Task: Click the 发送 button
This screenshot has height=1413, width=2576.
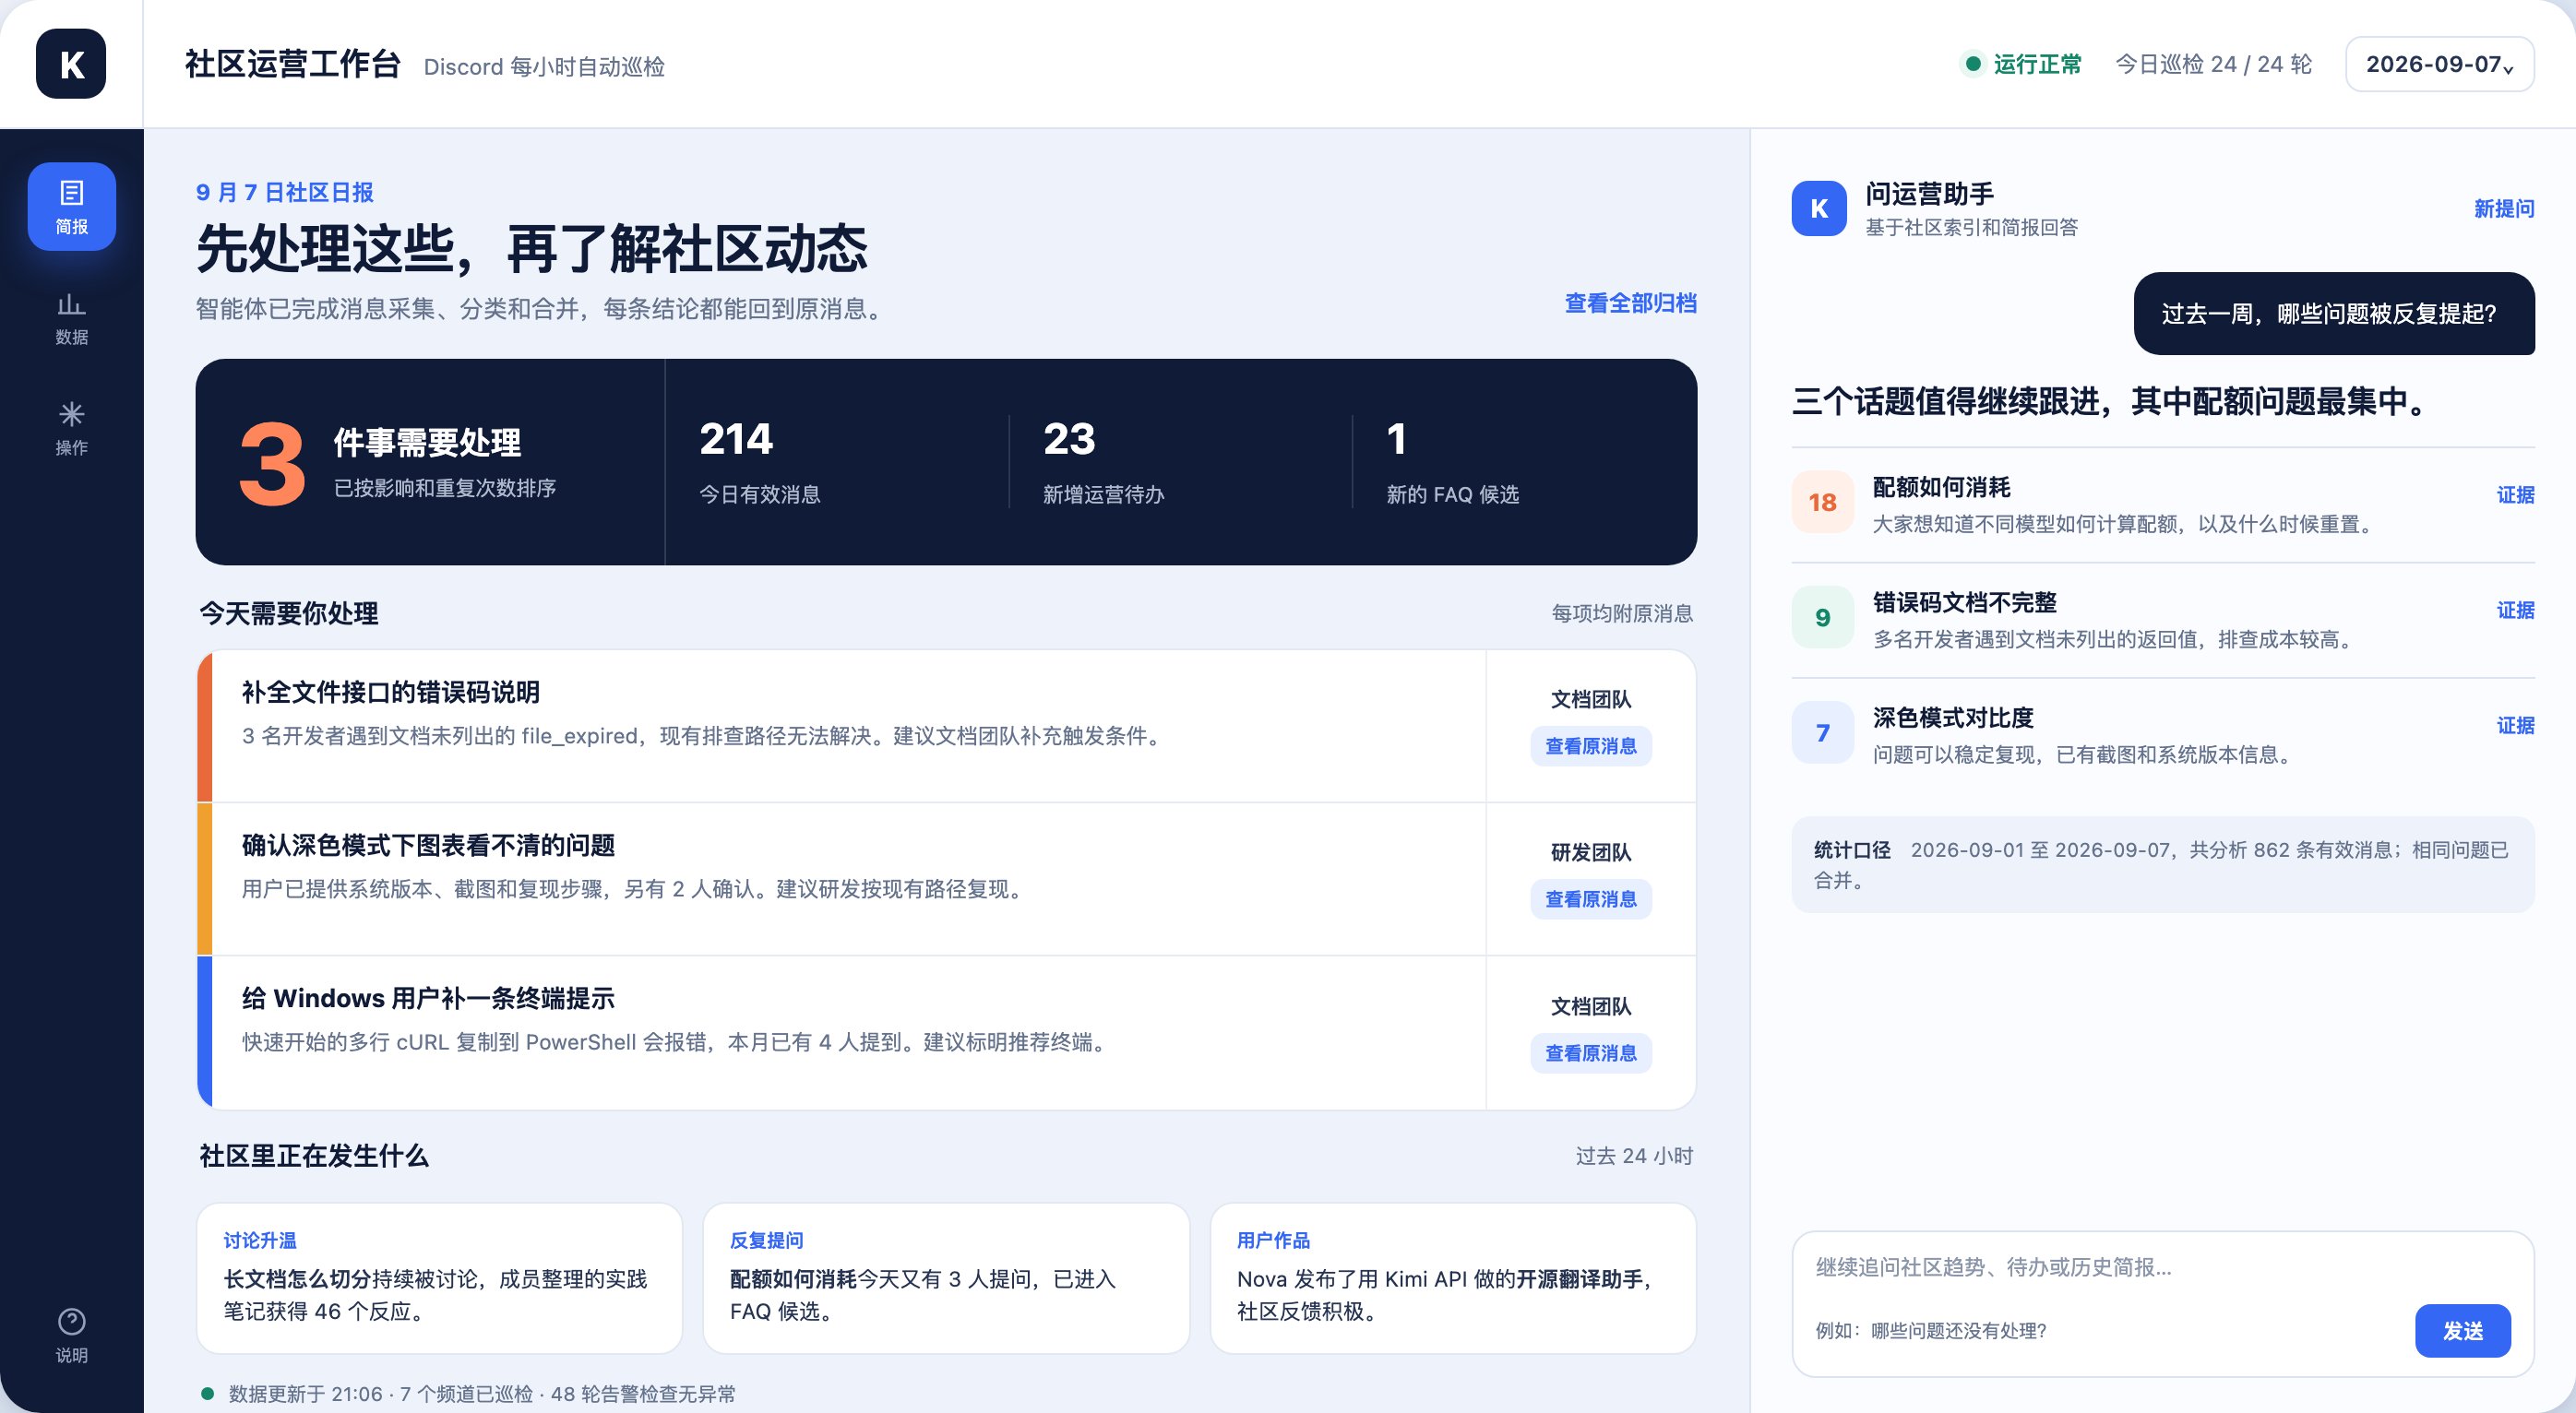Action: click(x=2462, y=1330)
